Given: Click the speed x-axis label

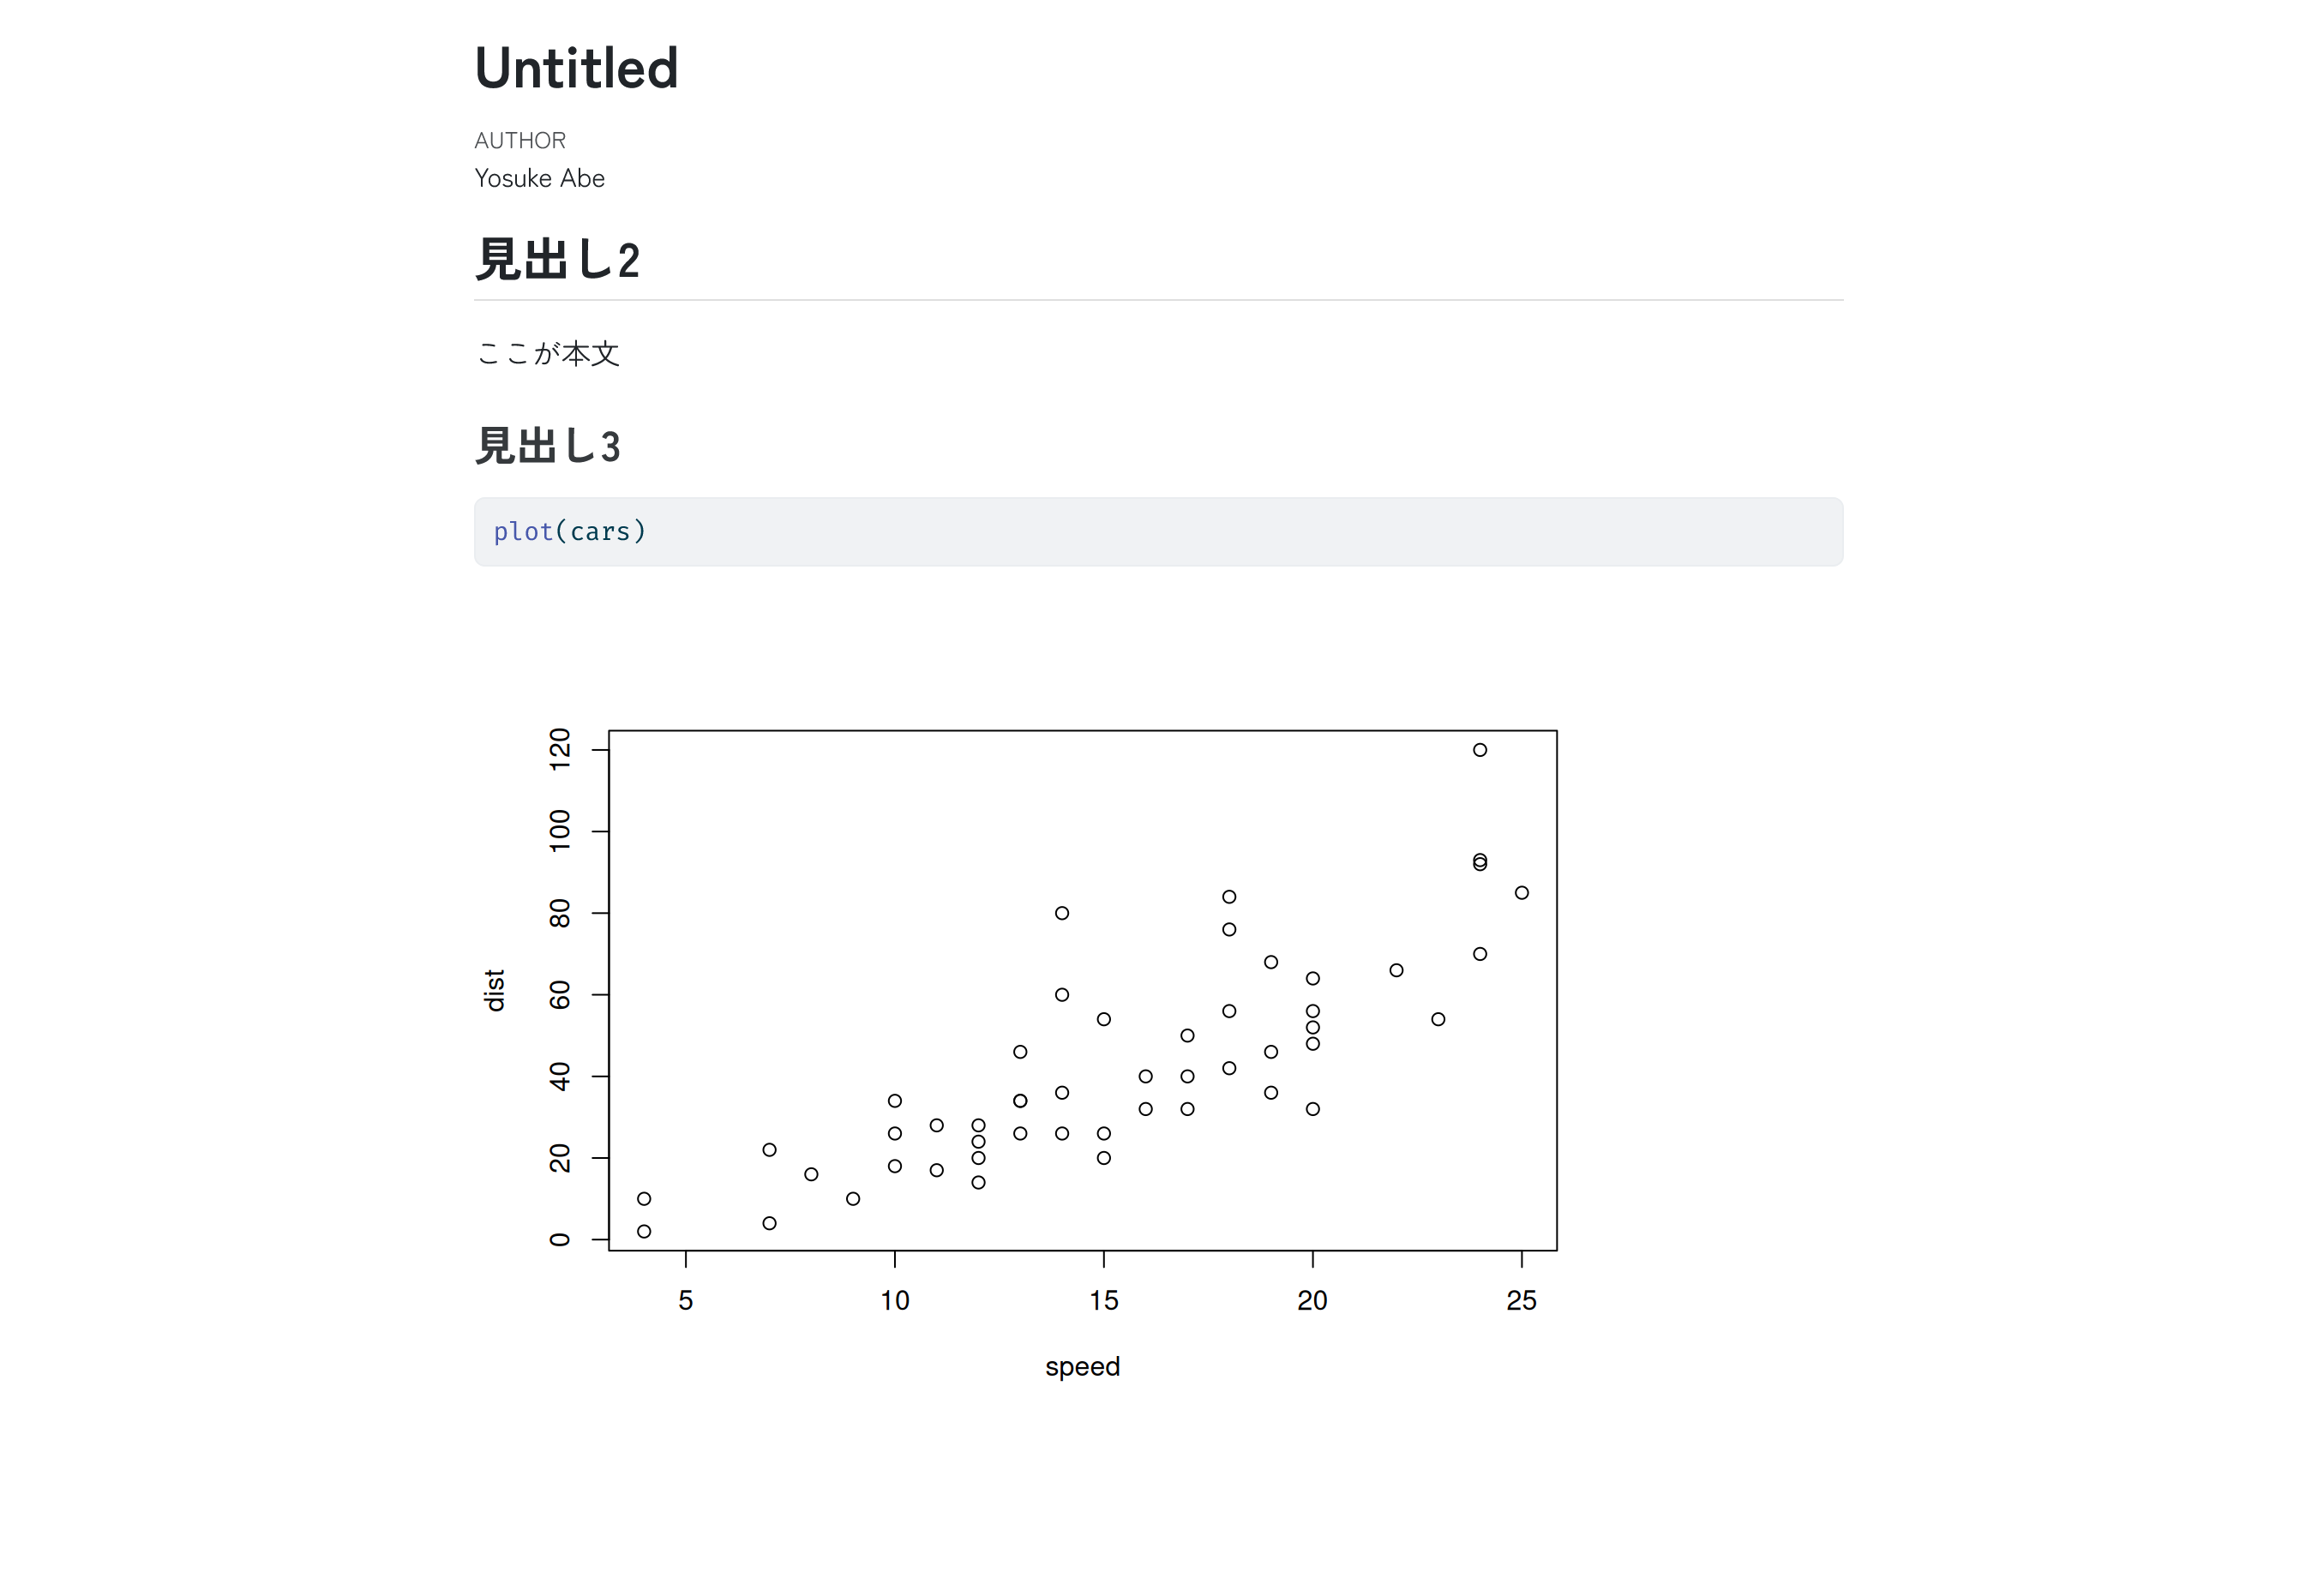Looking at the screenshot, I should [x=1082, y=1367].
